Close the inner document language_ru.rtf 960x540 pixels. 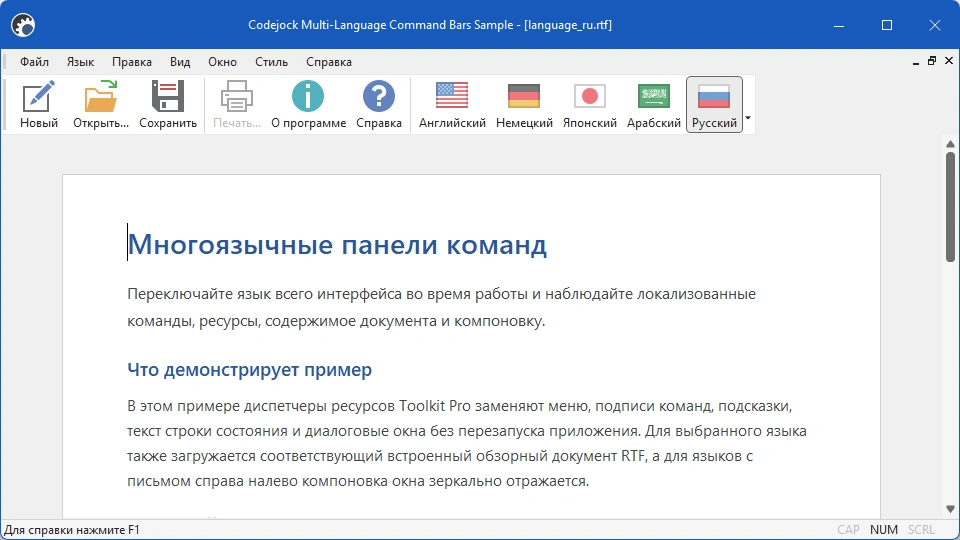coord(949,61)
